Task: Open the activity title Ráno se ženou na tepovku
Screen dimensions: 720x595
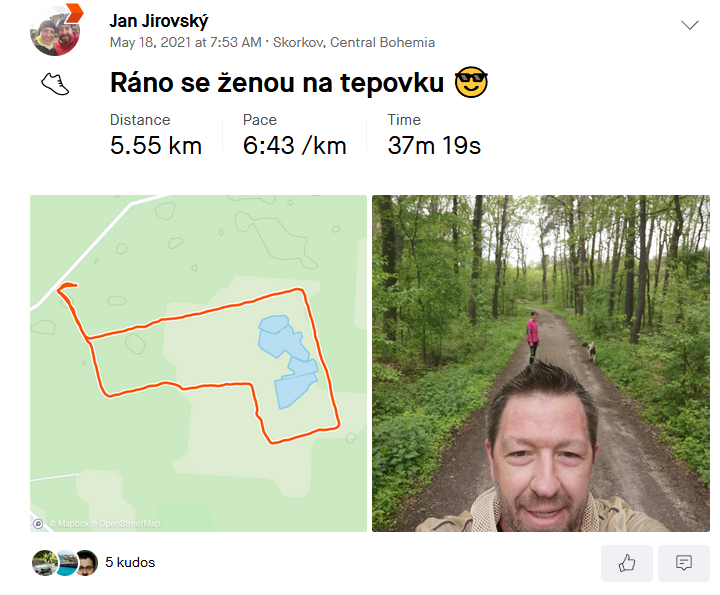Action: coord(277,83)
